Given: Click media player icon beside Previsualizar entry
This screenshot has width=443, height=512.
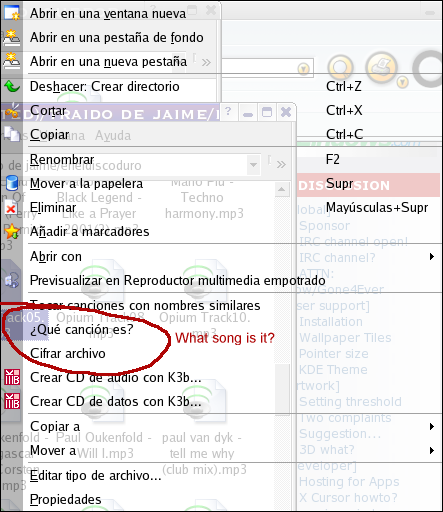Looking at the screenshot, I should point(11,280).
